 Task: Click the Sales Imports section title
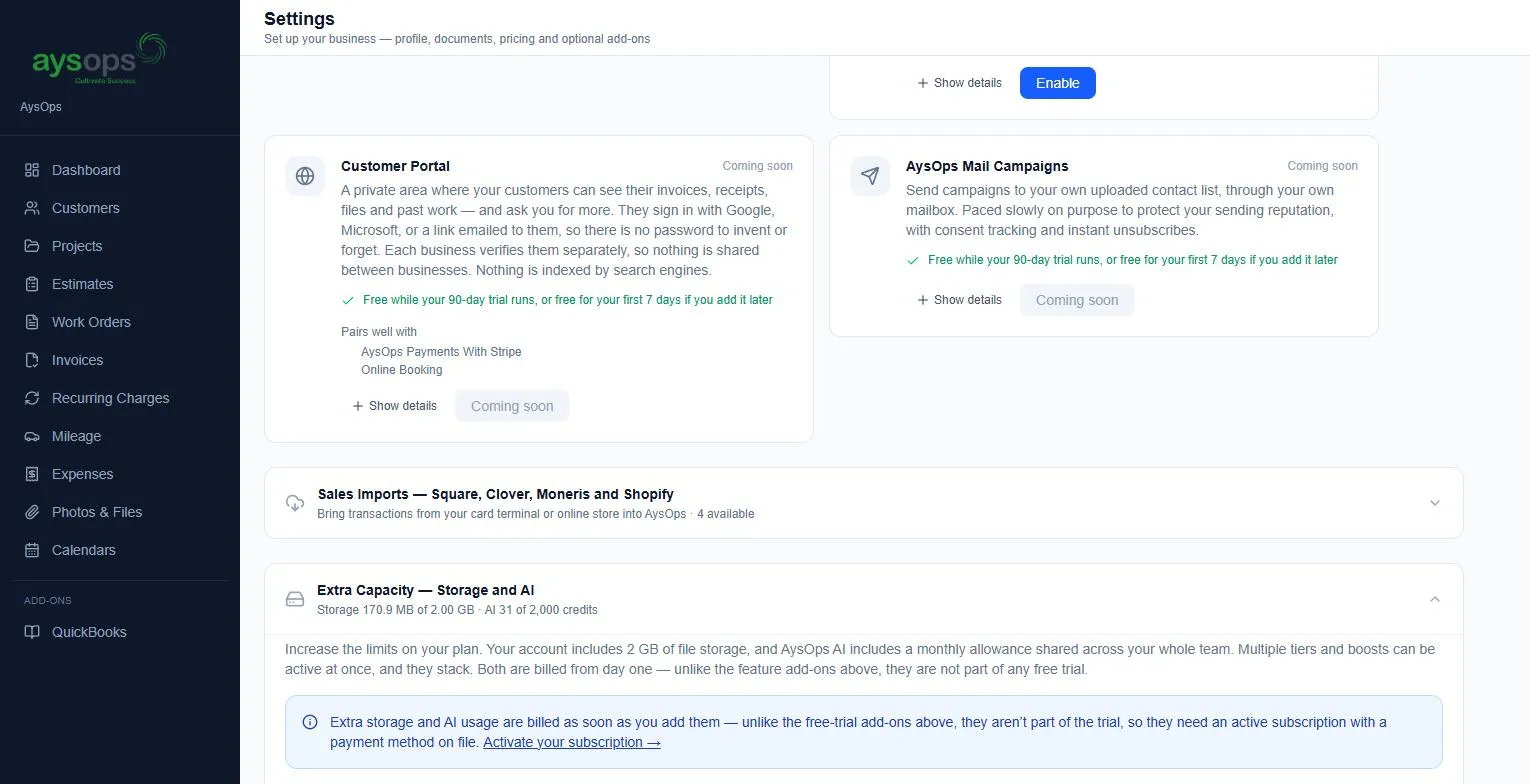pyautogui.click(x=496, y=494)
